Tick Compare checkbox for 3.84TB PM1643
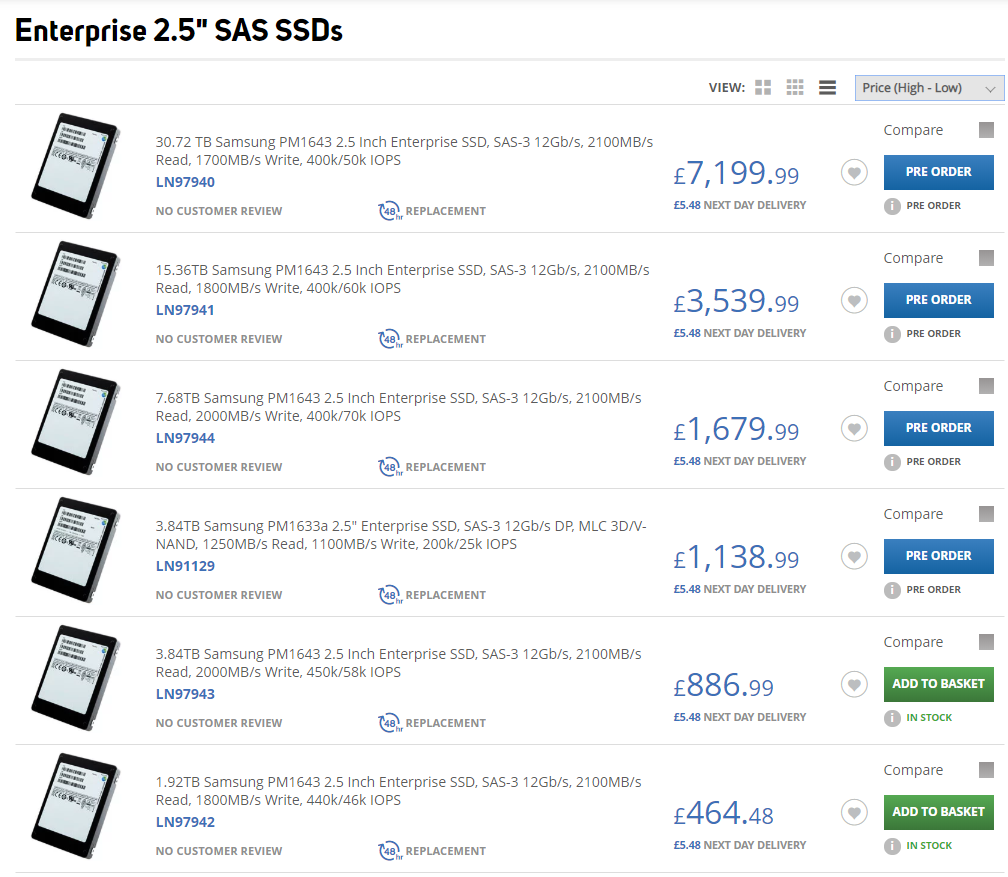Screen dimensions: 1008x877 click(986, 642)
